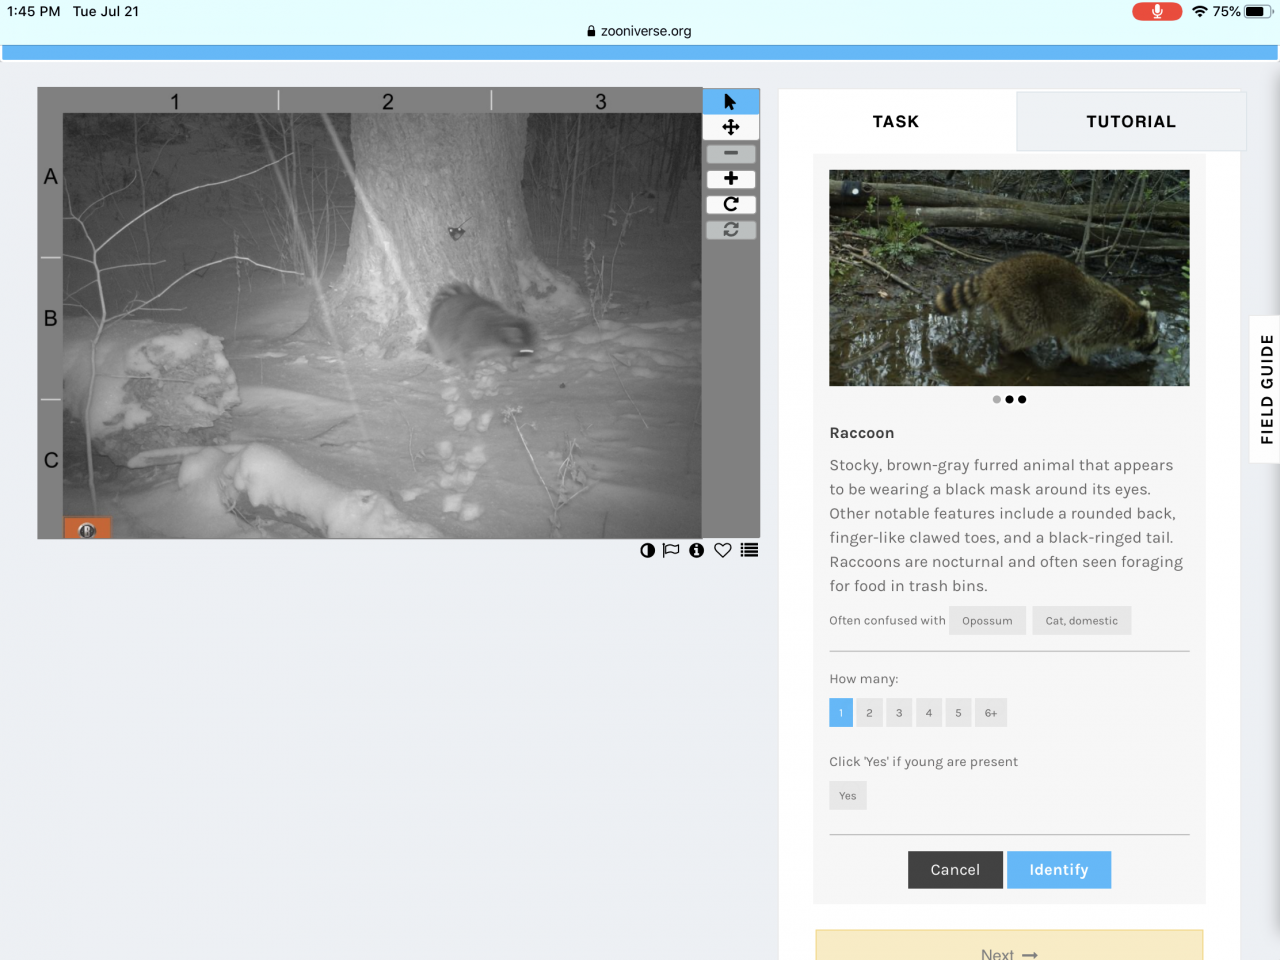The height and width of the screenshot is (960, 1280).
Task: Tap the red microphone recording indicator
Action: click(x=1157, y=11)
